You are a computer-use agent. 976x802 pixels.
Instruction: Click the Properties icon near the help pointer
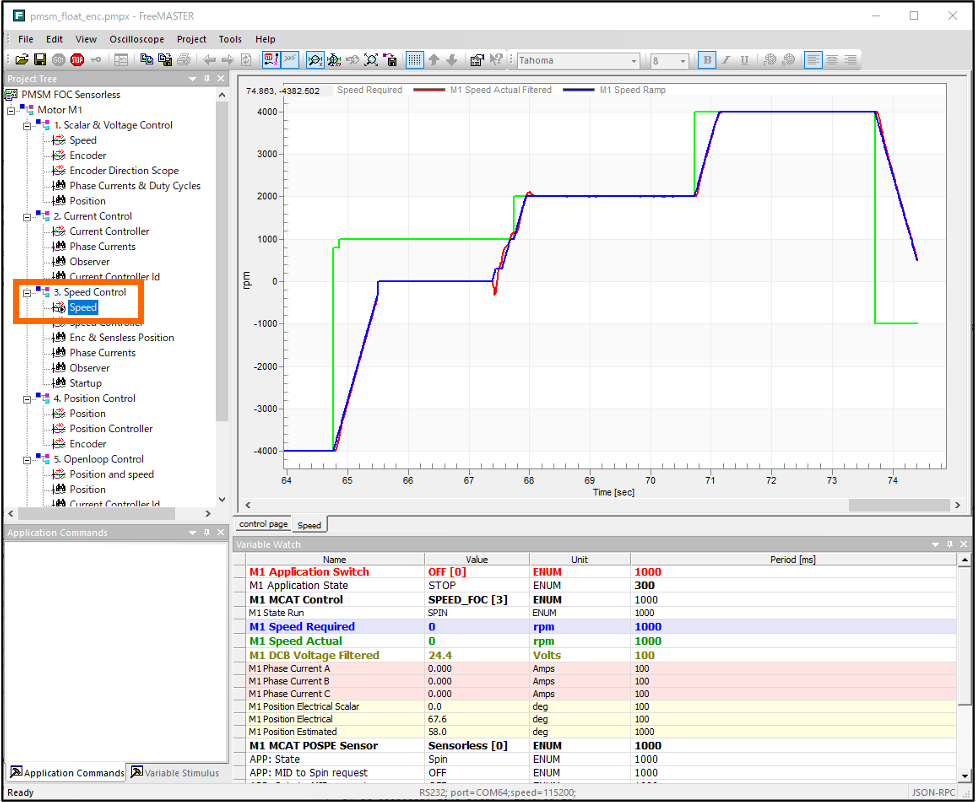478,60
